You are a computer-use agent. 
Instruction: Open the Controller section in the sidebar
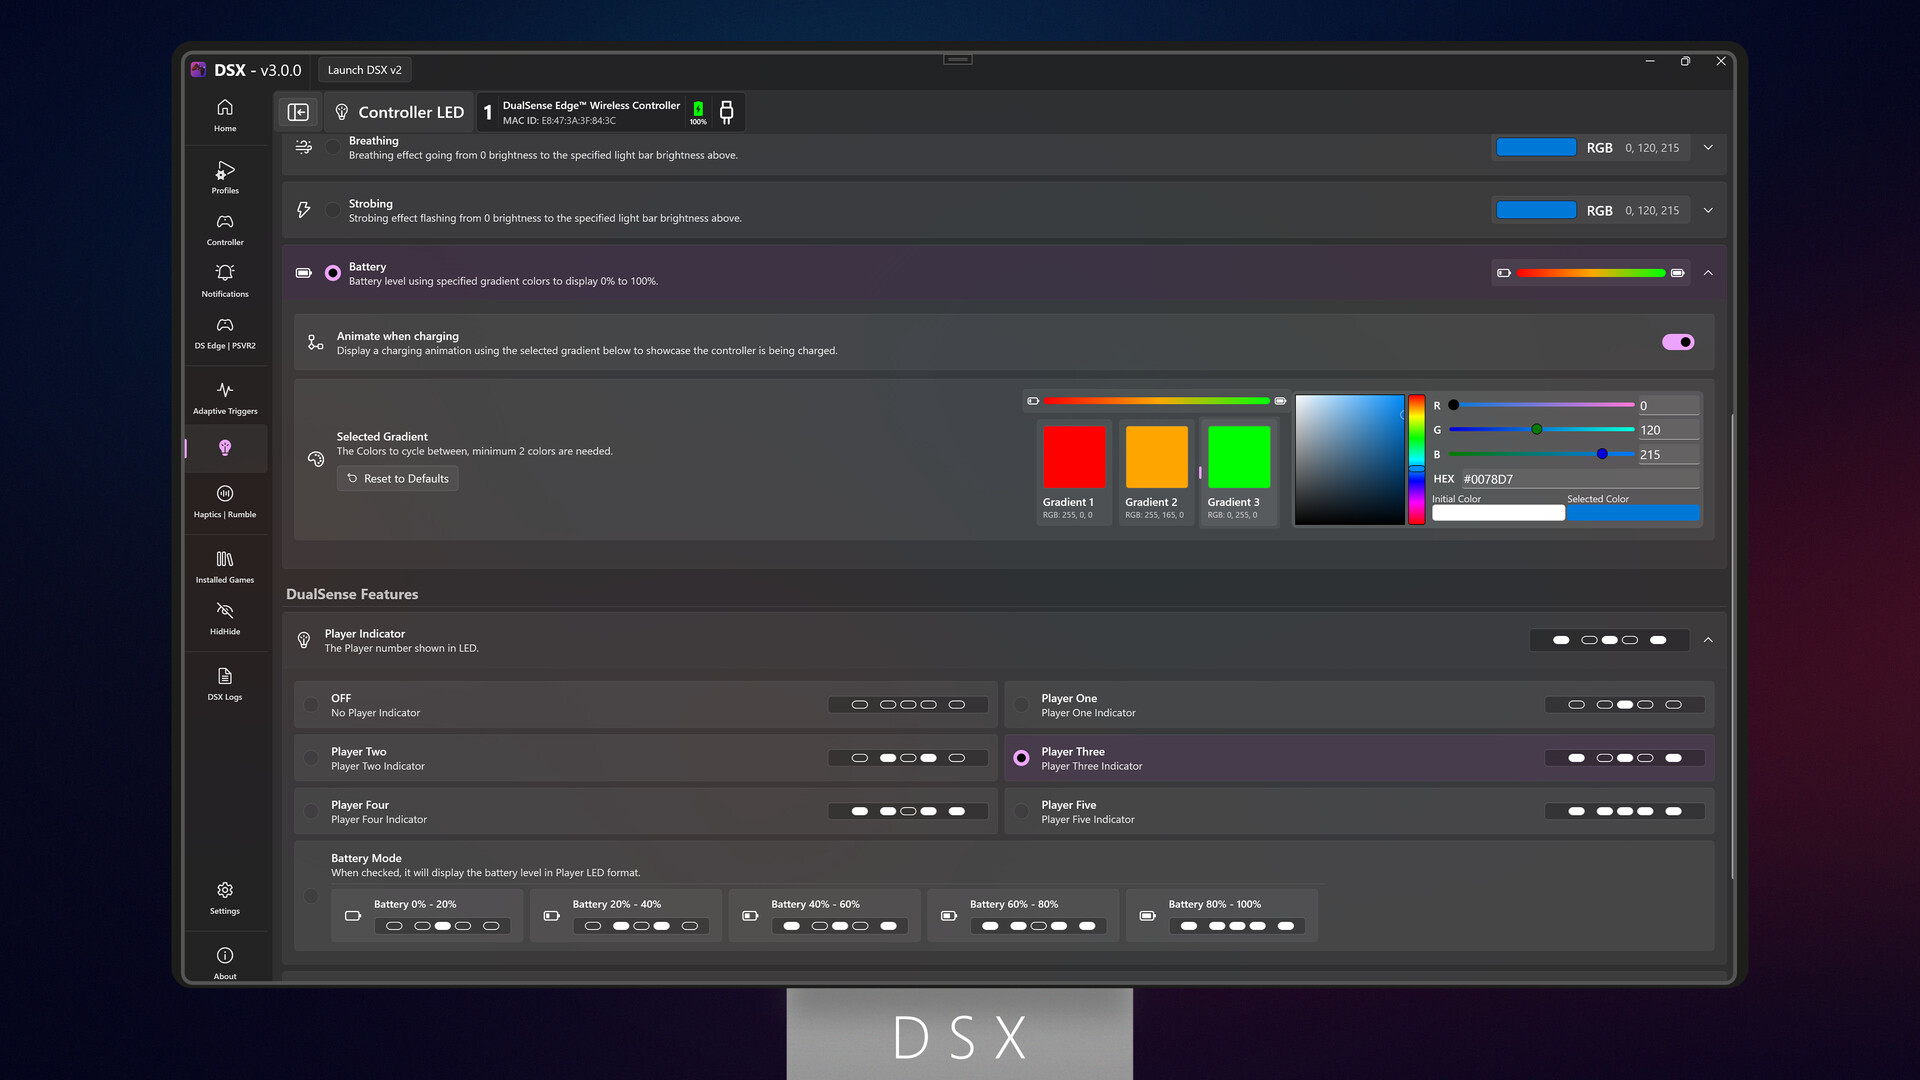click(224, 228)
